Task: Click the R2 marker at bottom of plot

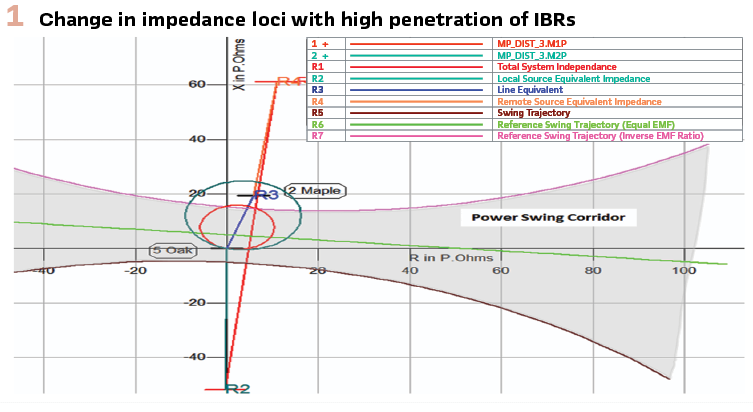Action: point(236,388)
